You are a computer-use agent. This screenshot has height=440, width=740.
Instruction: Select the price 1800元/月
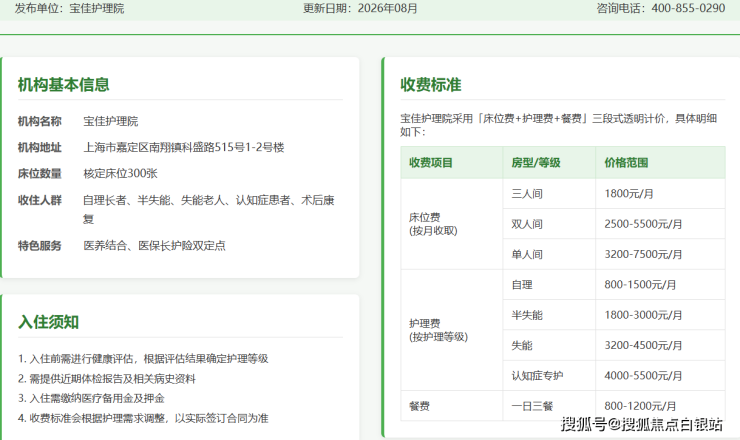629,194
